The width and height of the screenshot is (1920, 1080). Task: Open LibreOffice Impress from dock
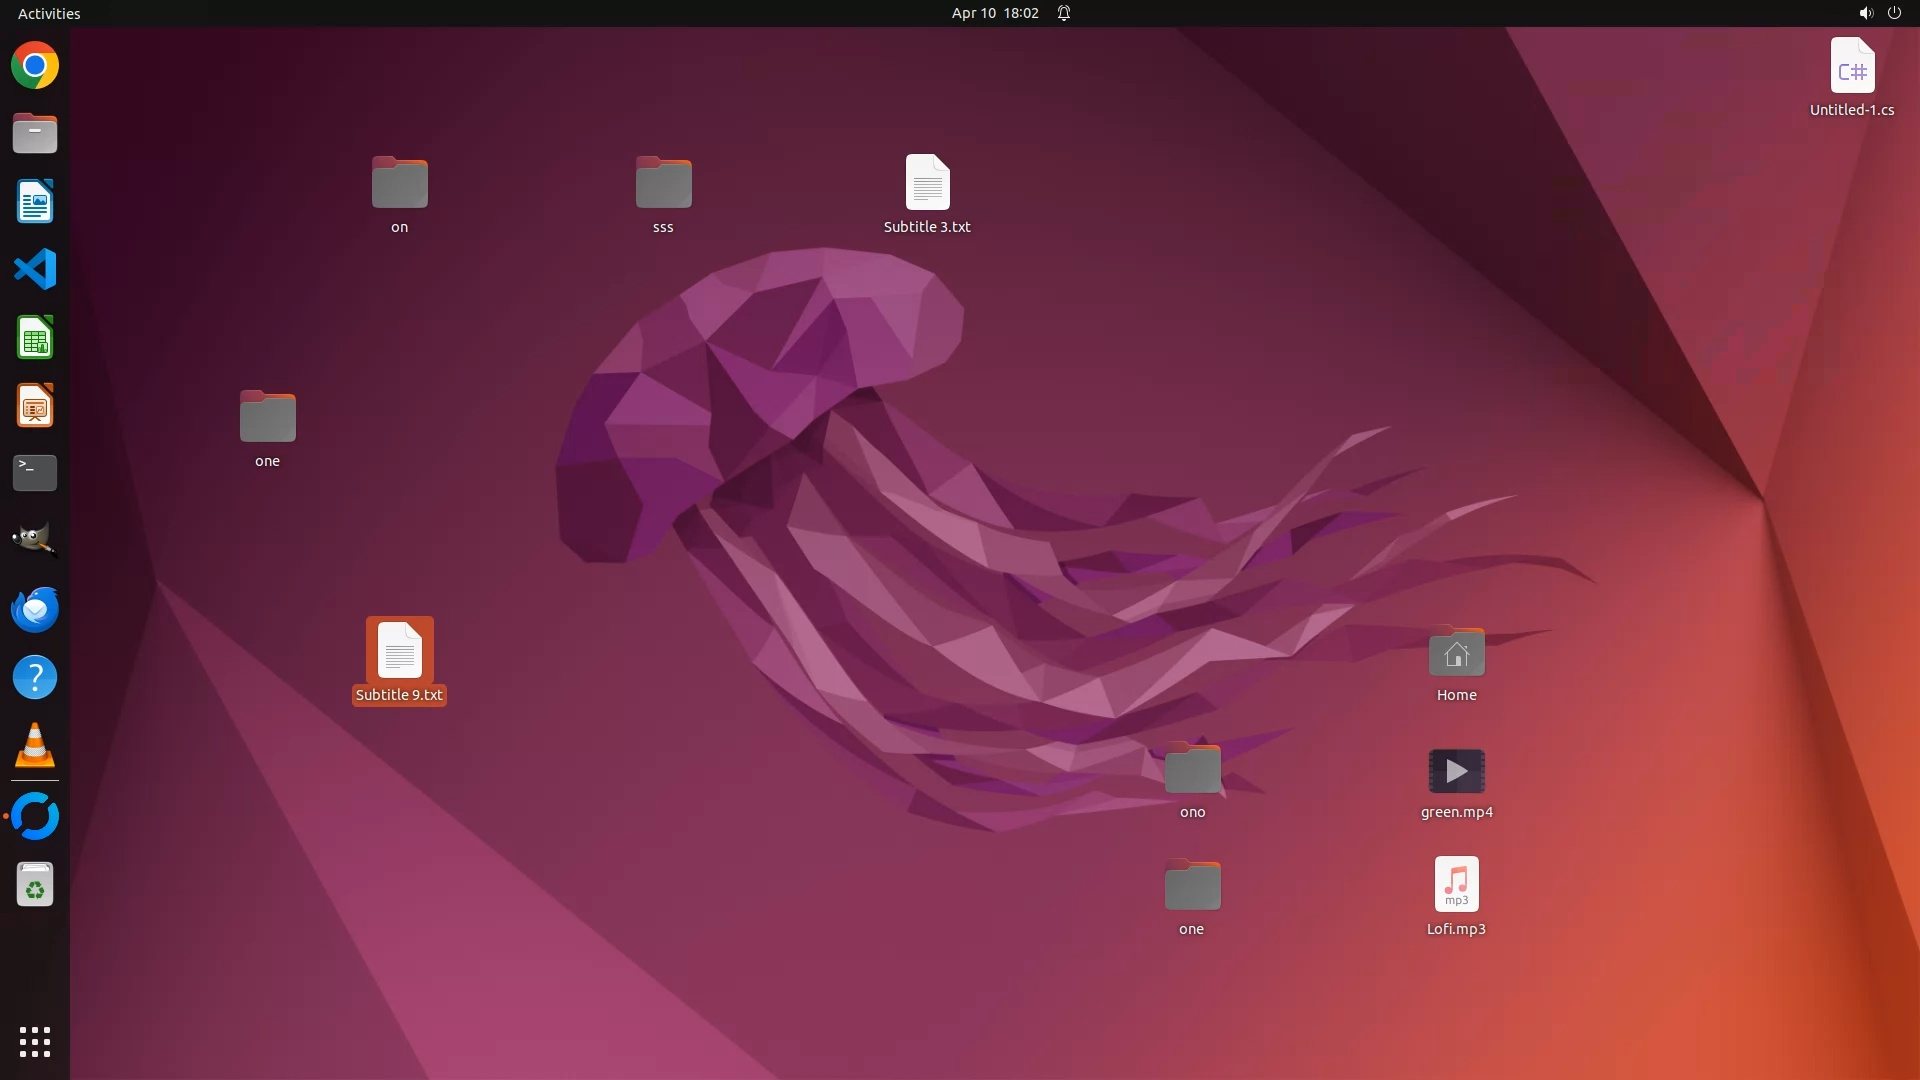[35, 406]
